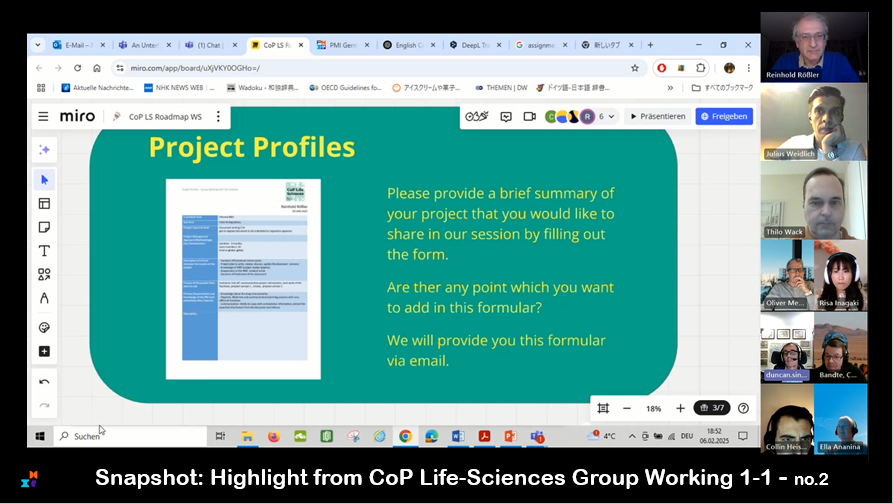Click the blue Freigeben share button
The image size is (893, 504).
click(x=724, y=116)
